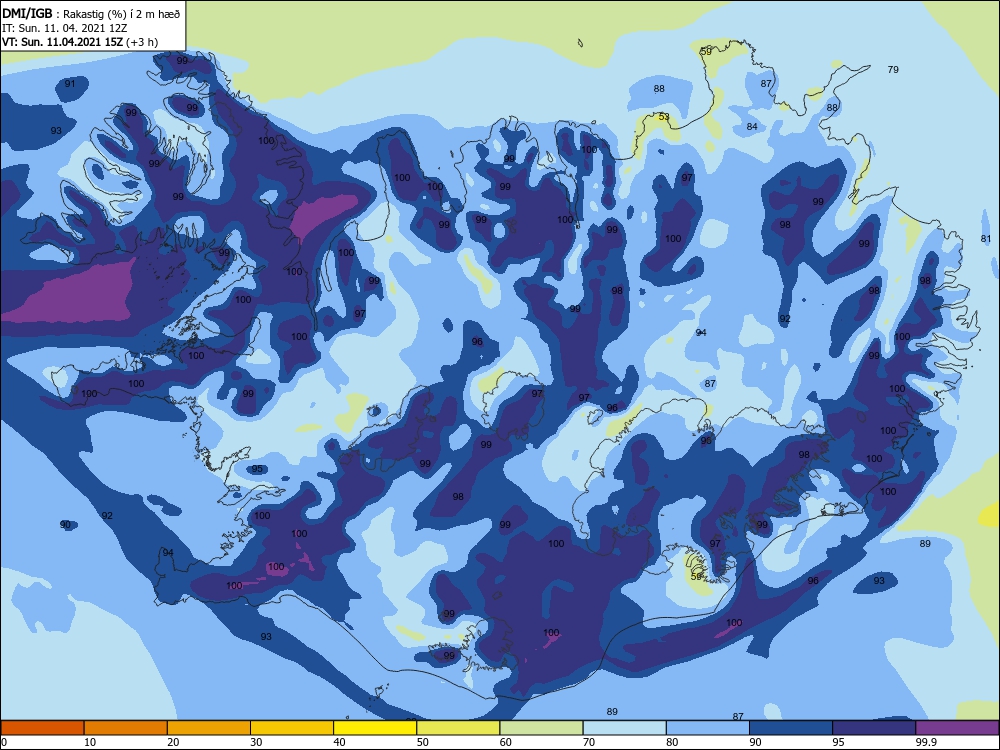Click the humidity value 90 on the map
1000x750 pixels.
click(x=65, y=524)
